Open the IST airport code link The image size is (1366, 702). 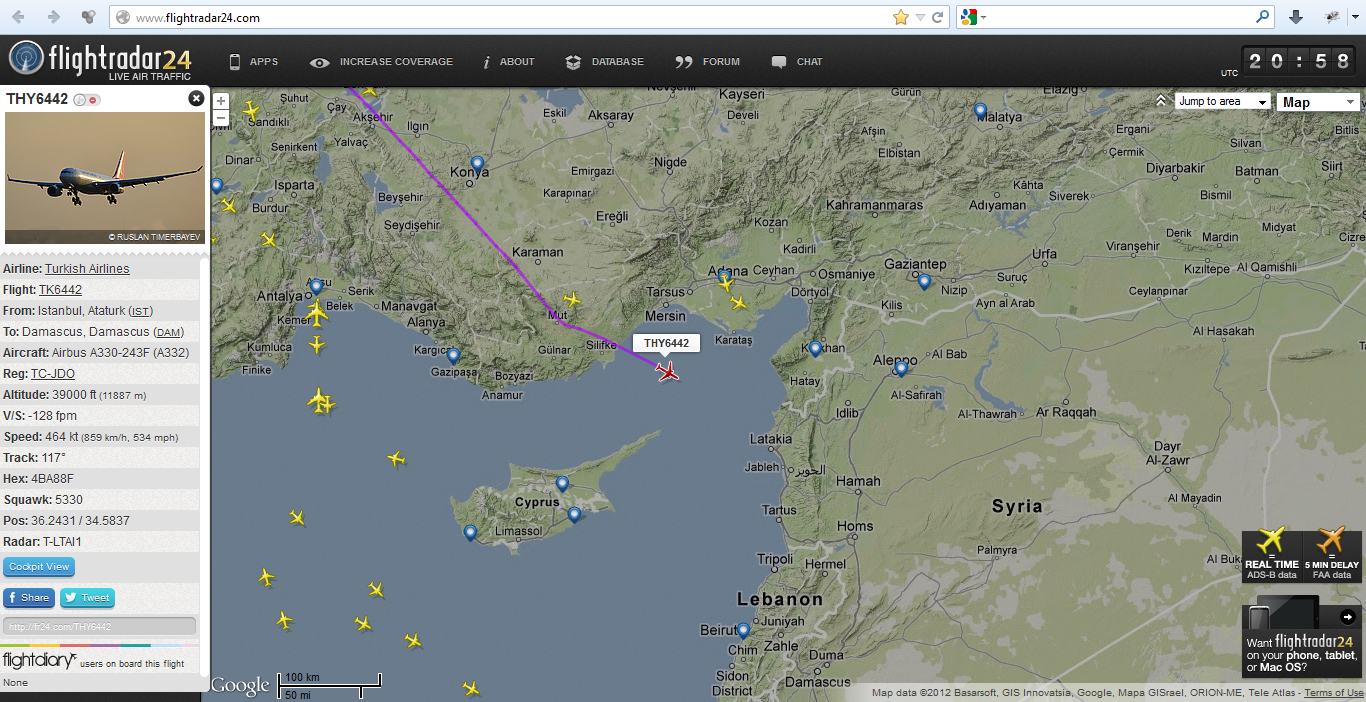click(x=140, y=311)
